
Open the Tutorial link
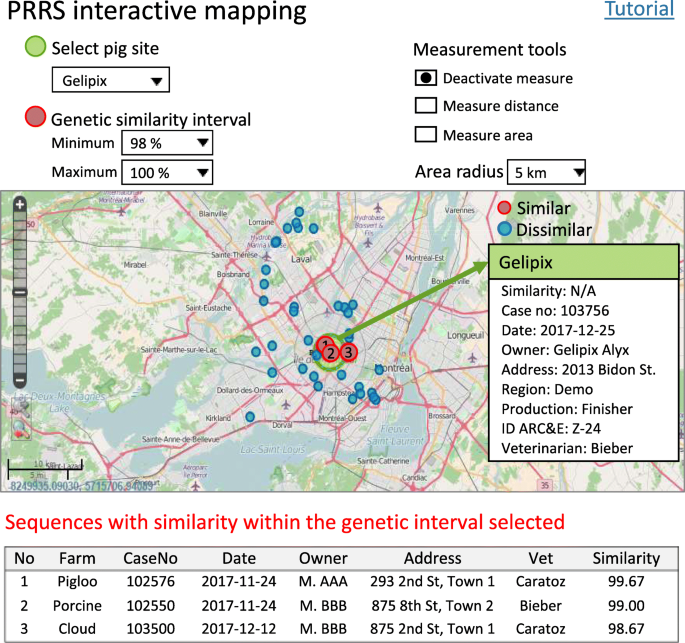[639, 11]
